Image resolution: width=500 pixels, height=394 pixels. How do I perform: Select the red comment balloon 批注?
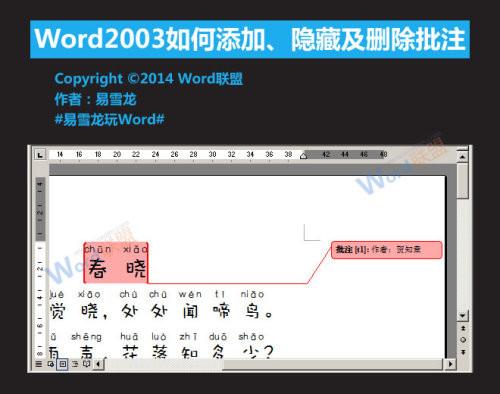pos(387,250)
